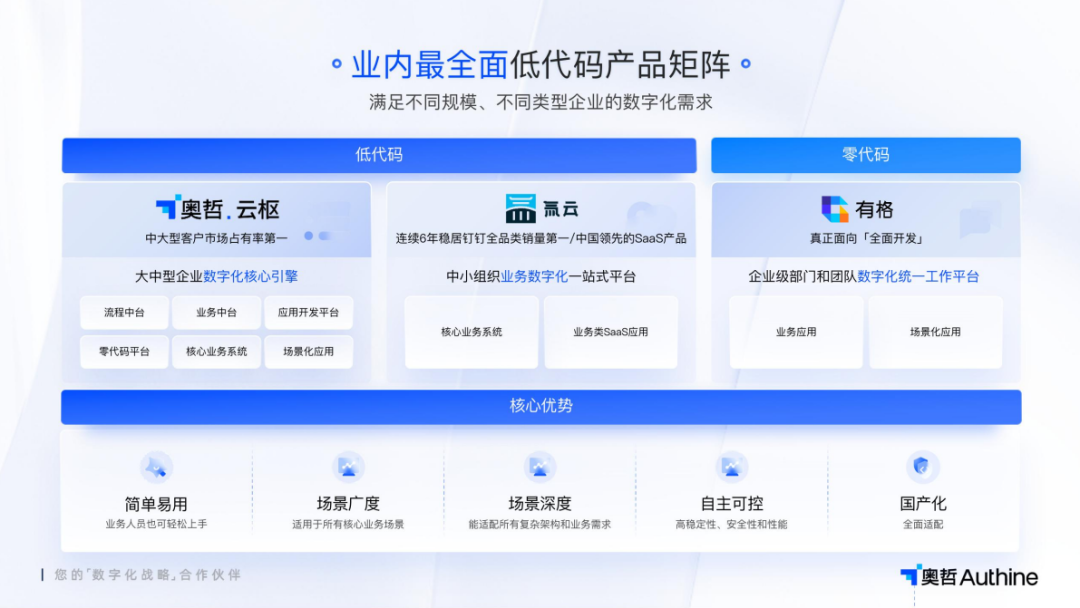Click 核心业务系统 tile under 云枢

[216, 352]
